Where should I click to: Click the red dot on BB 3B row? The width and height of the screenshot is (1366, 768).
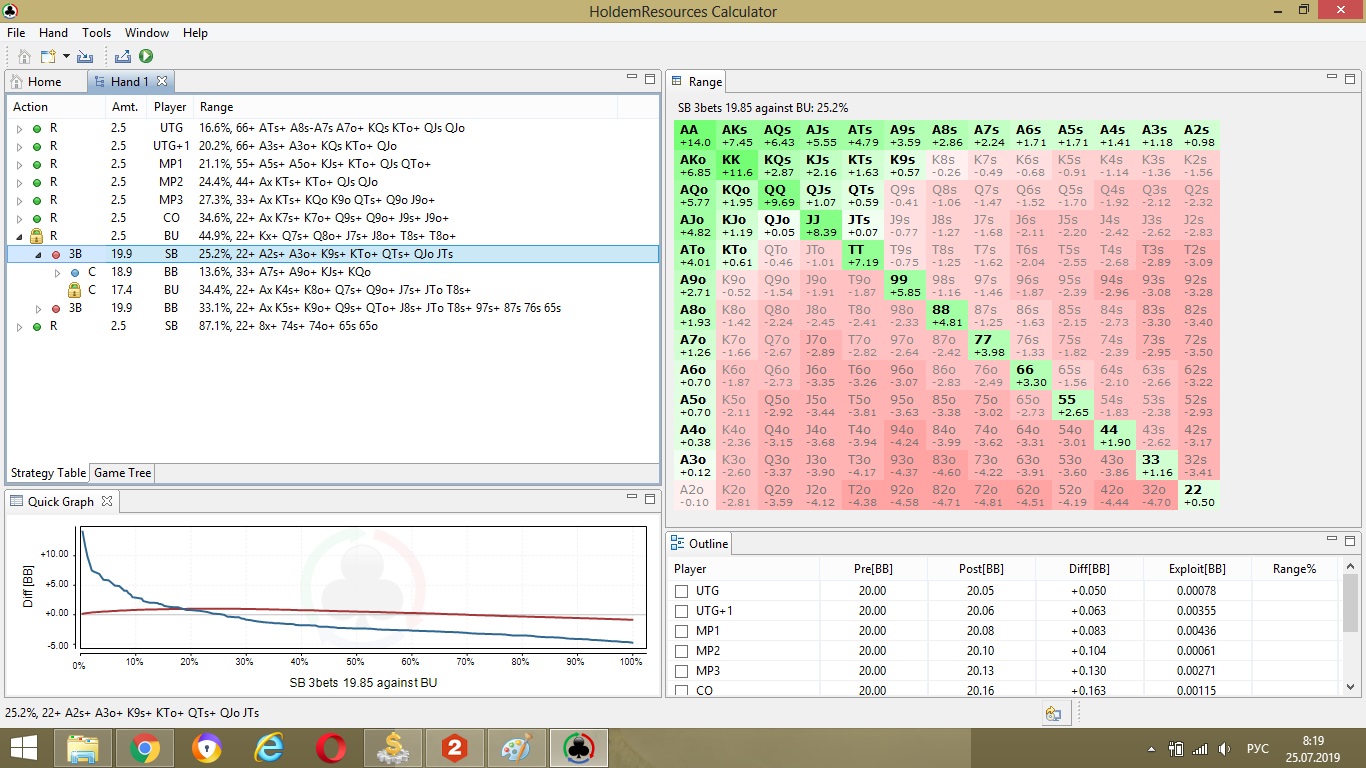coord(55,308)
